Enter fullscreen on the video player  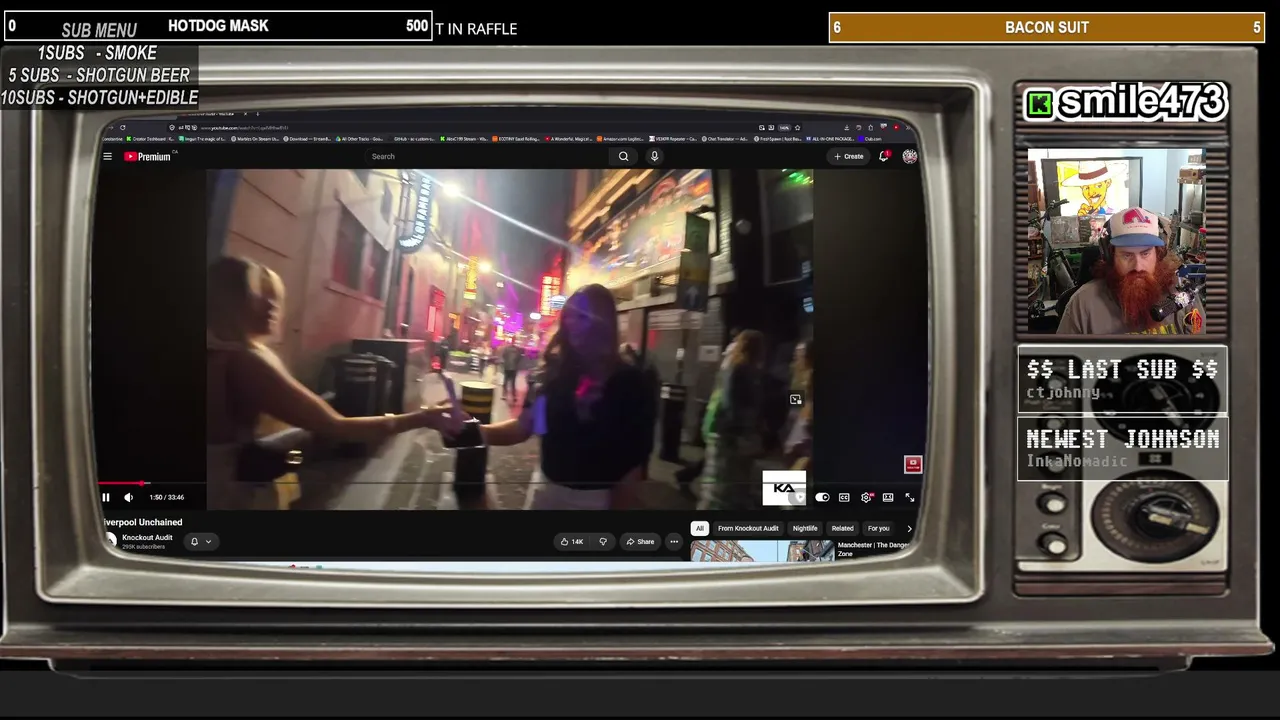pyautogui.click(x=909, y=497)
